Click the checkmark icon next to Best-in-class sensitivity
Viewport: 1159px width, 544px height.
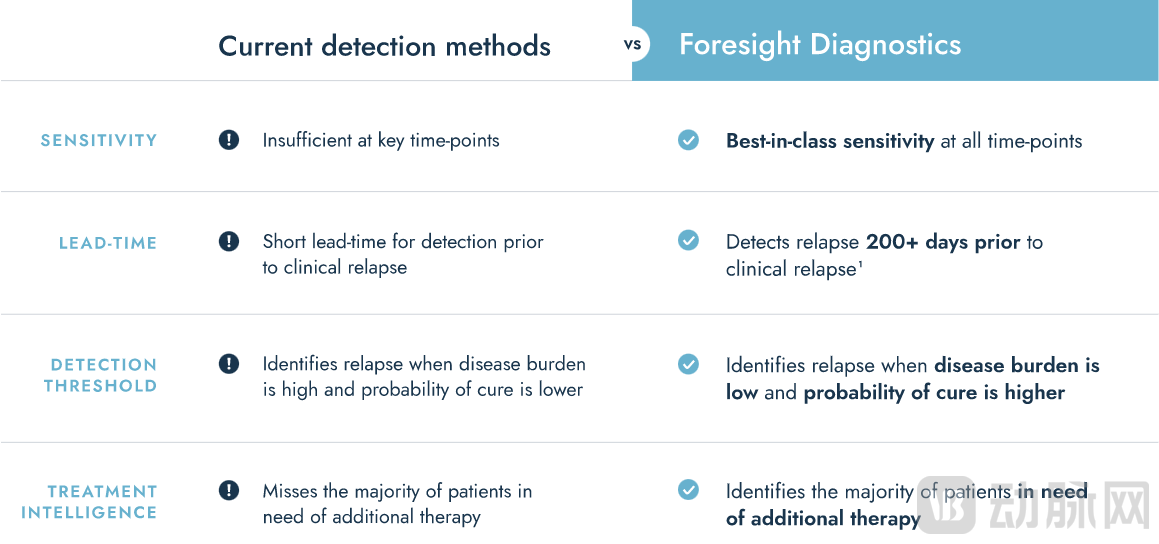[x=688, y=140]
